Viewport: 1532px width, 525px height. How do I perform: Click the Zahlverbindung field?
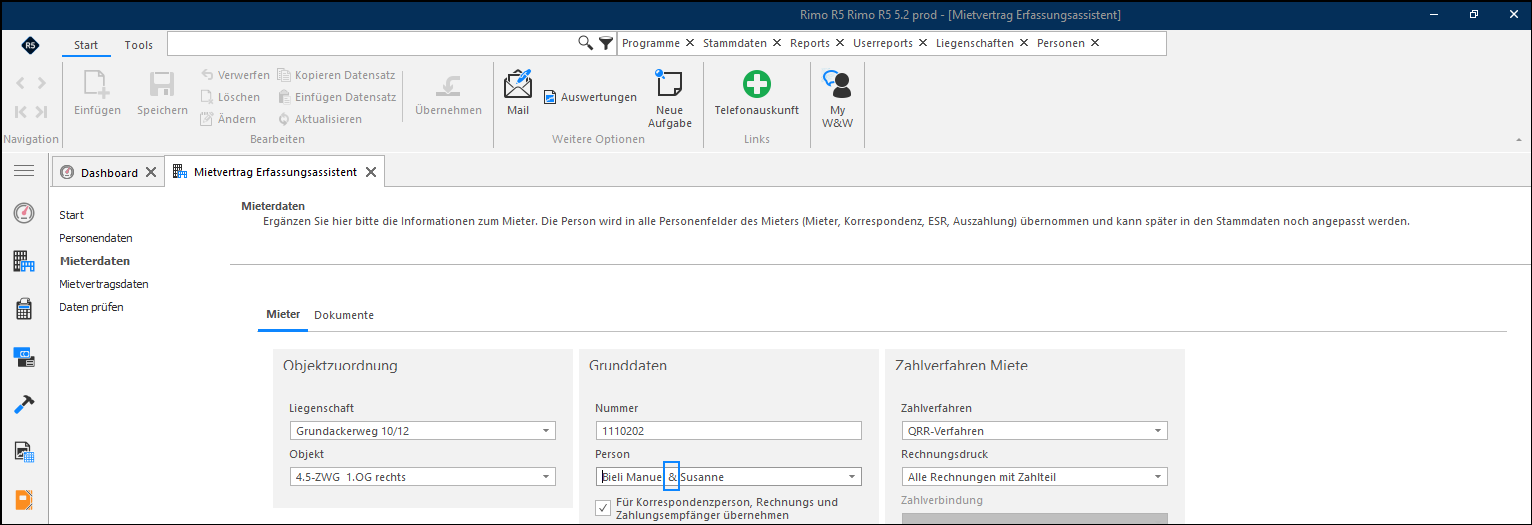(x=1034, y=519)
